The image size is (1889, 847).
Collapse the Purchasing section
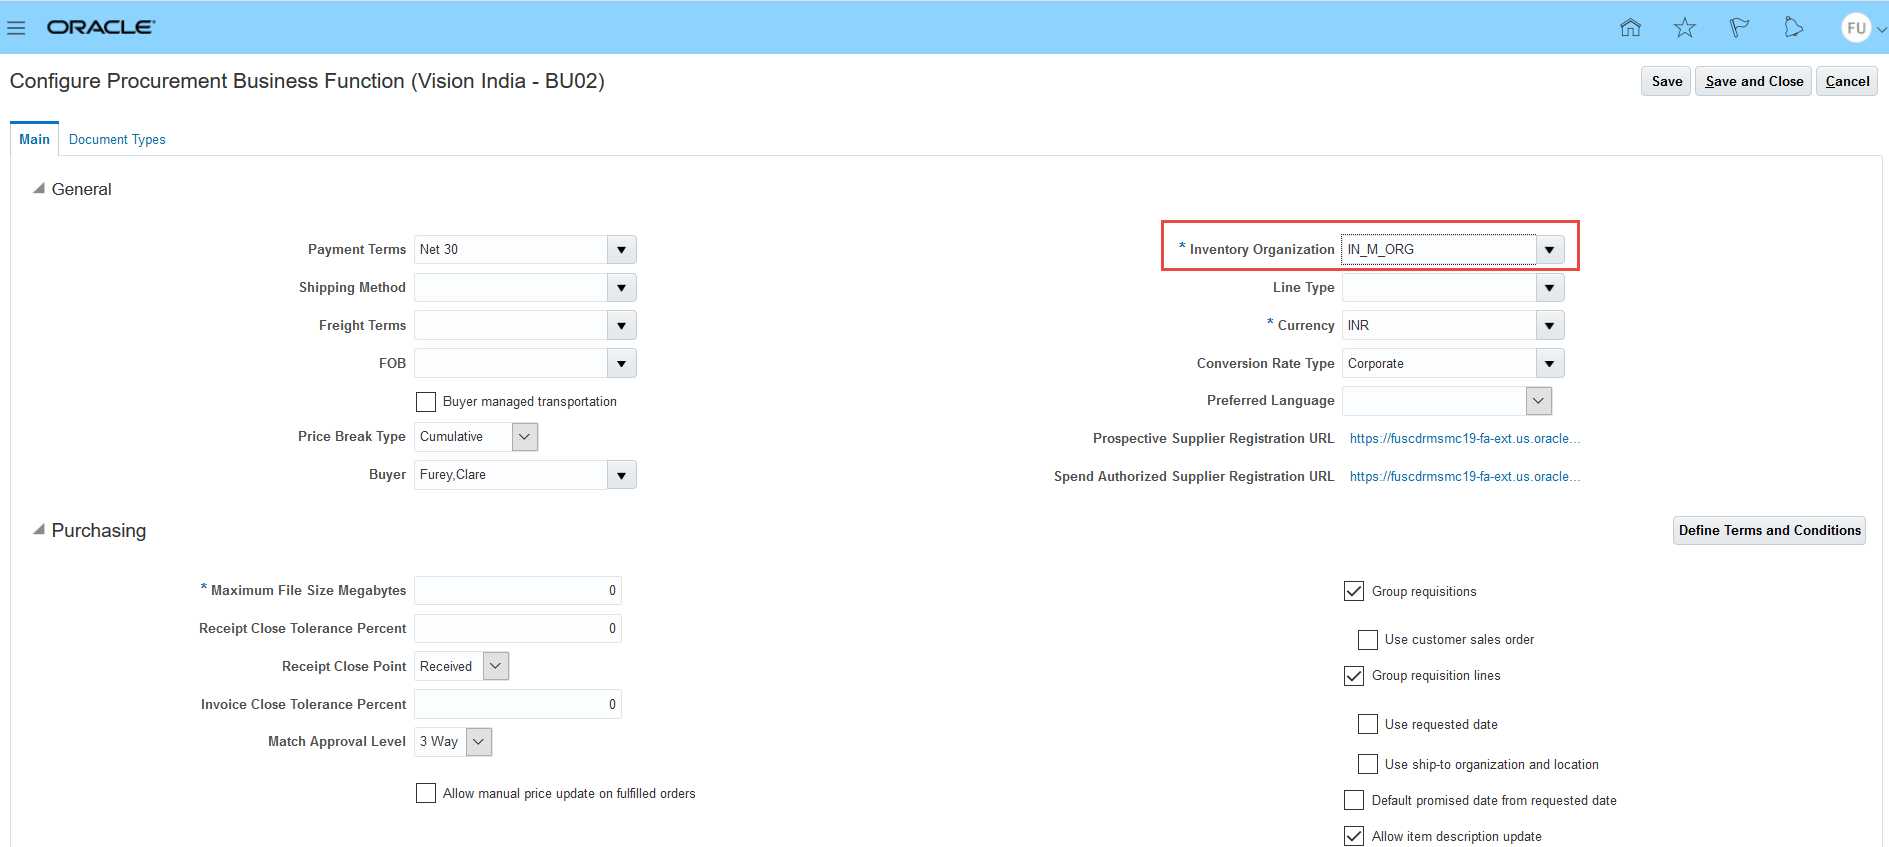pos(39,530)
